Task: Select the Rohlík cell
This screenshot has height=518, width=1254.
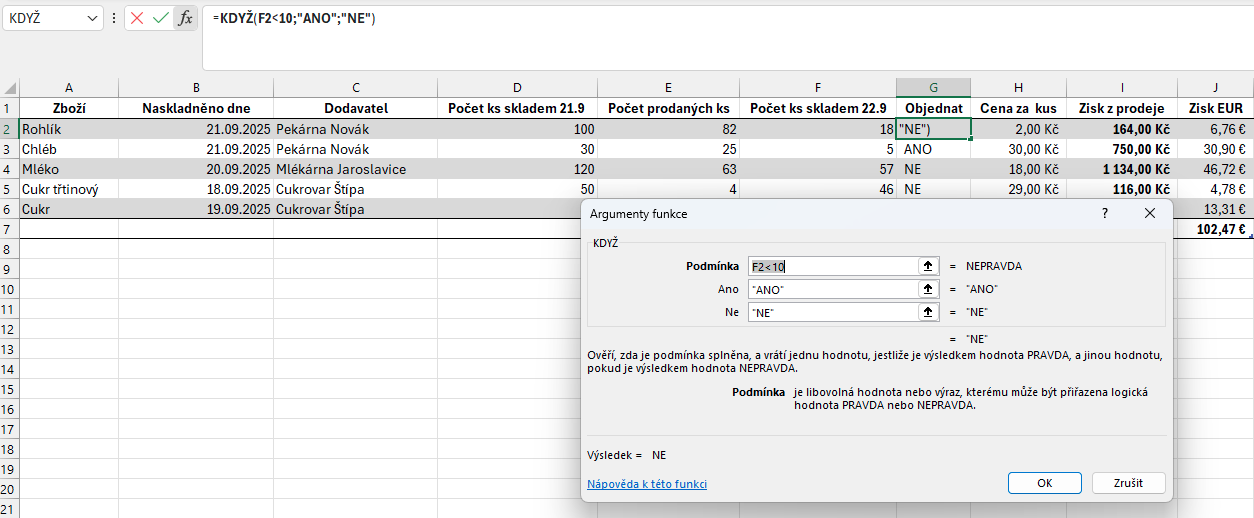Action: [69, 129]
